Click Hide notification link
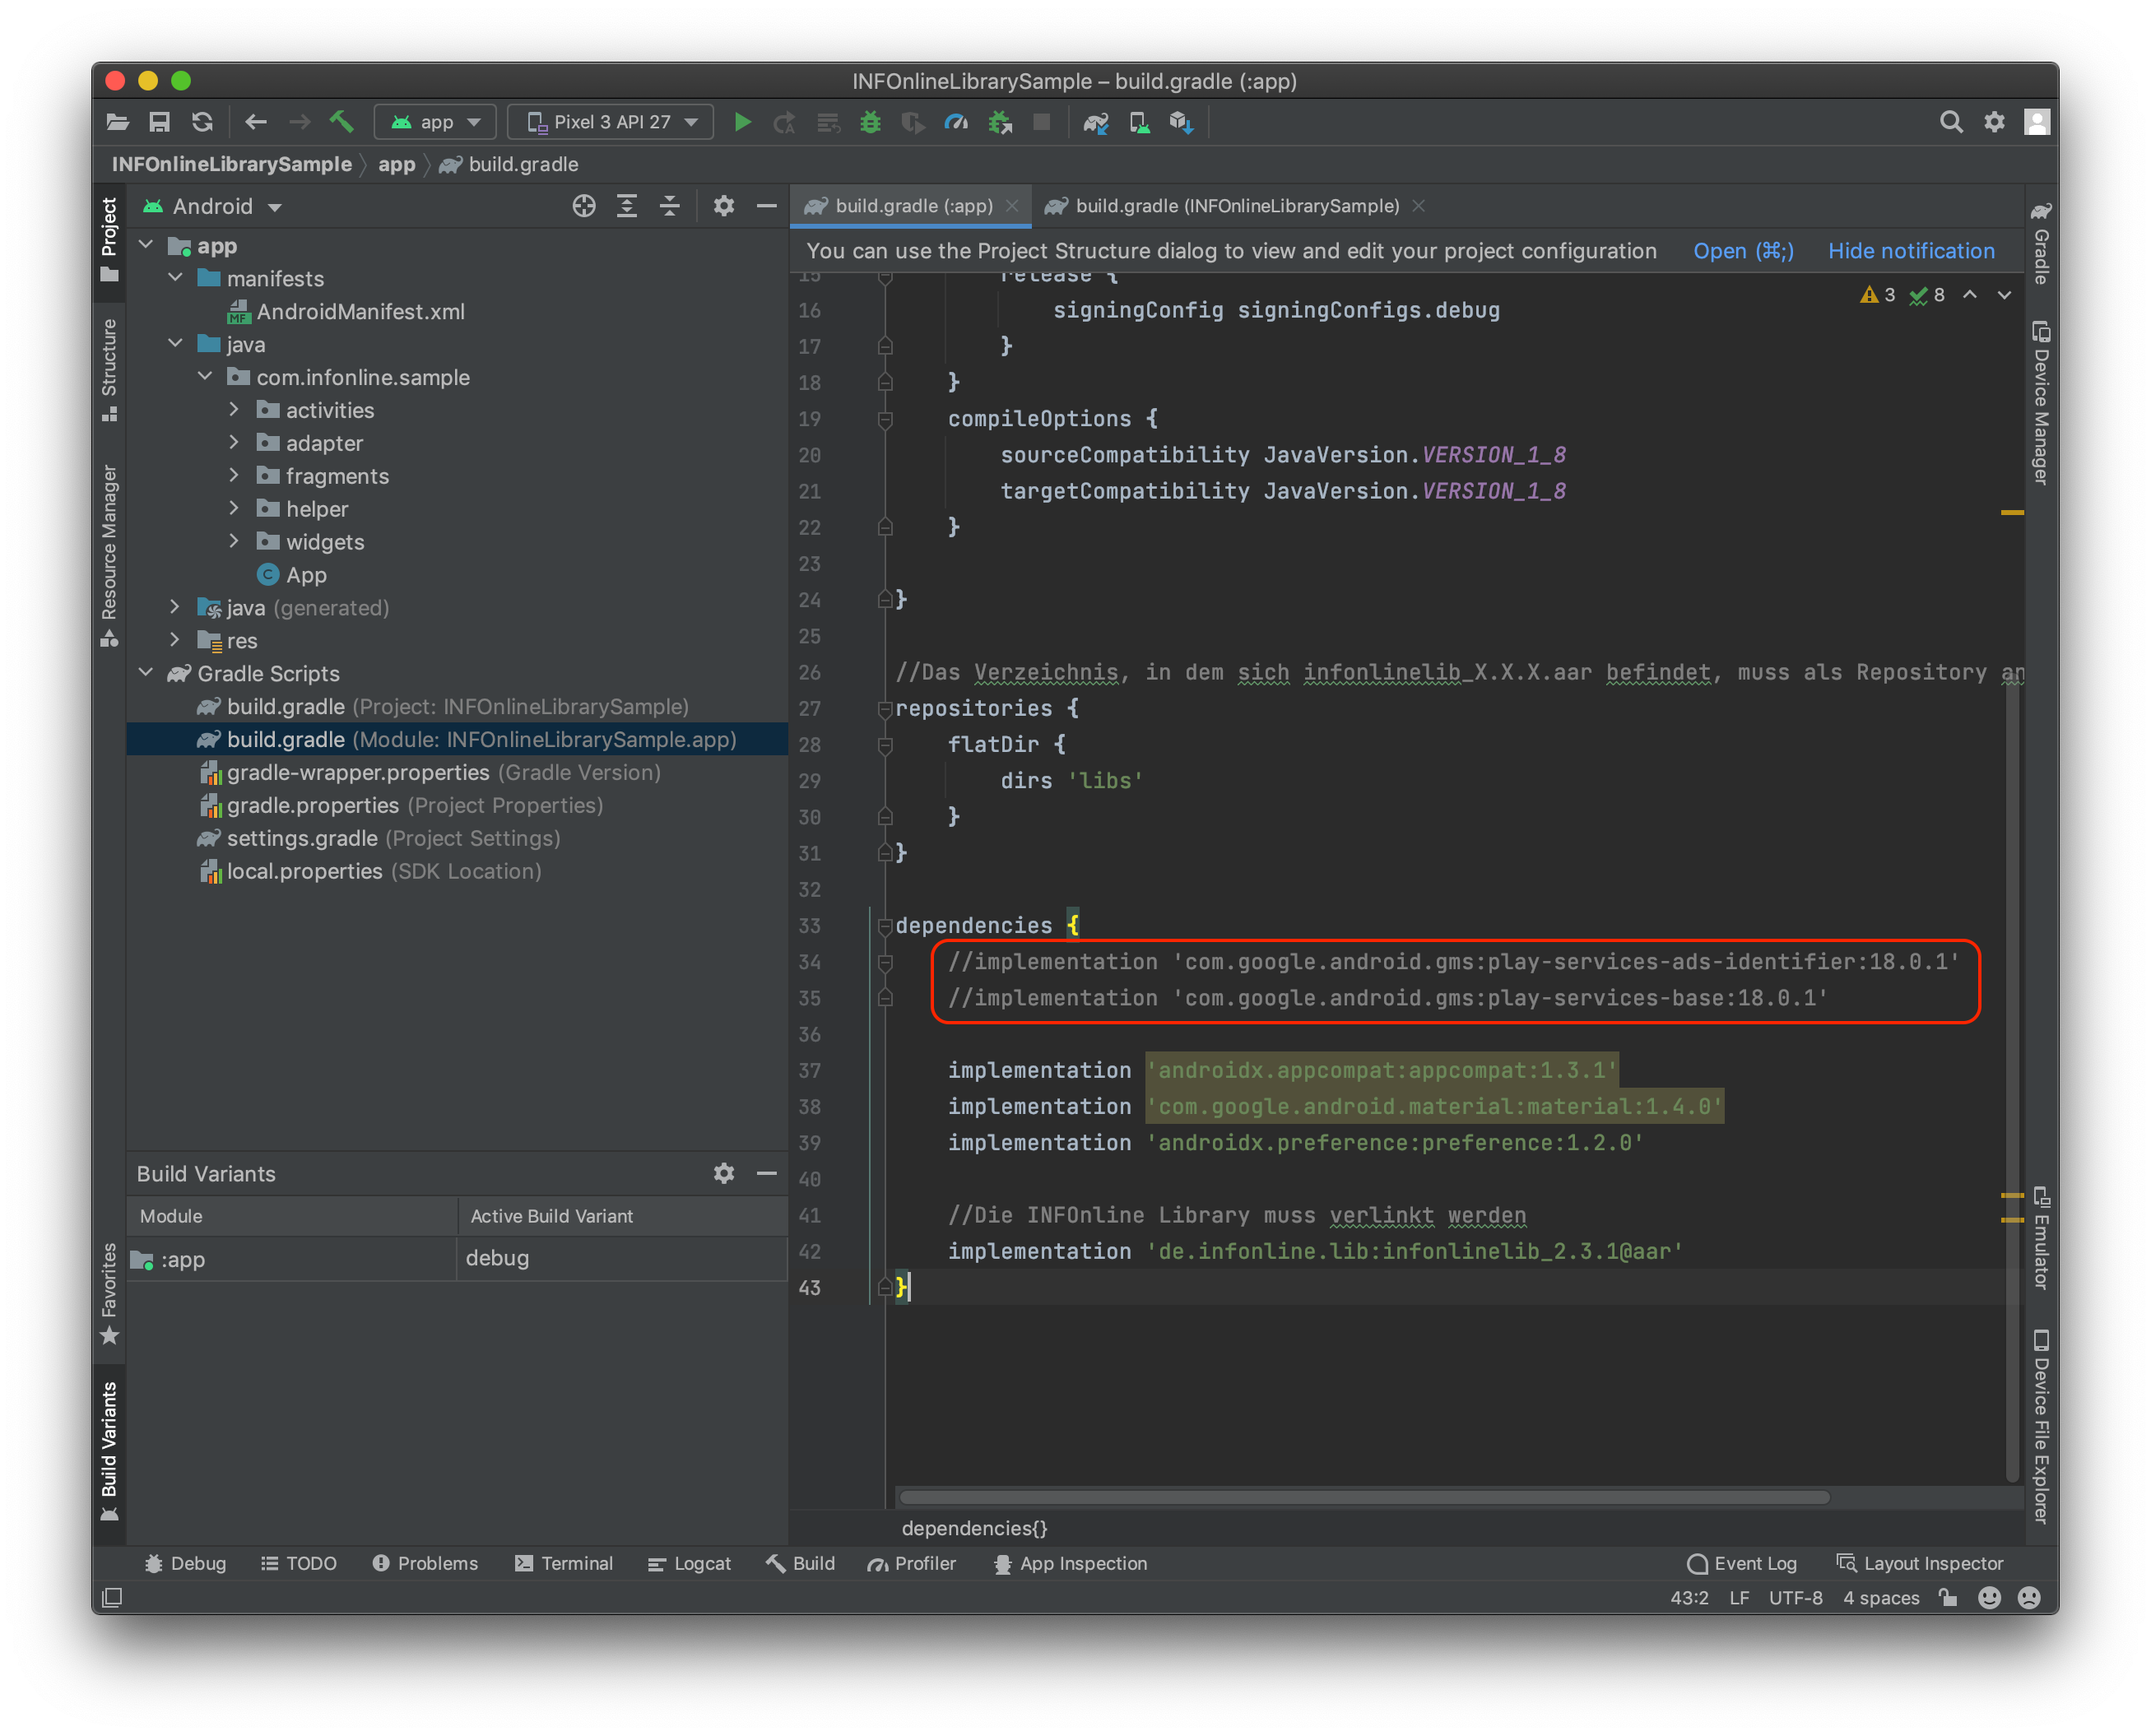The height and width of the screenshot is (1736, 2151). click(x=1911, y=251)
